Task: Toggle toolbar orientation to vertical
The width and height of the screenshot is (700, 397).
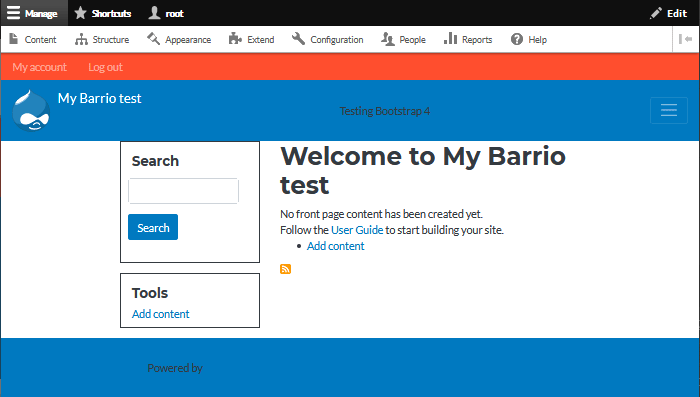Action: (685, 39)
